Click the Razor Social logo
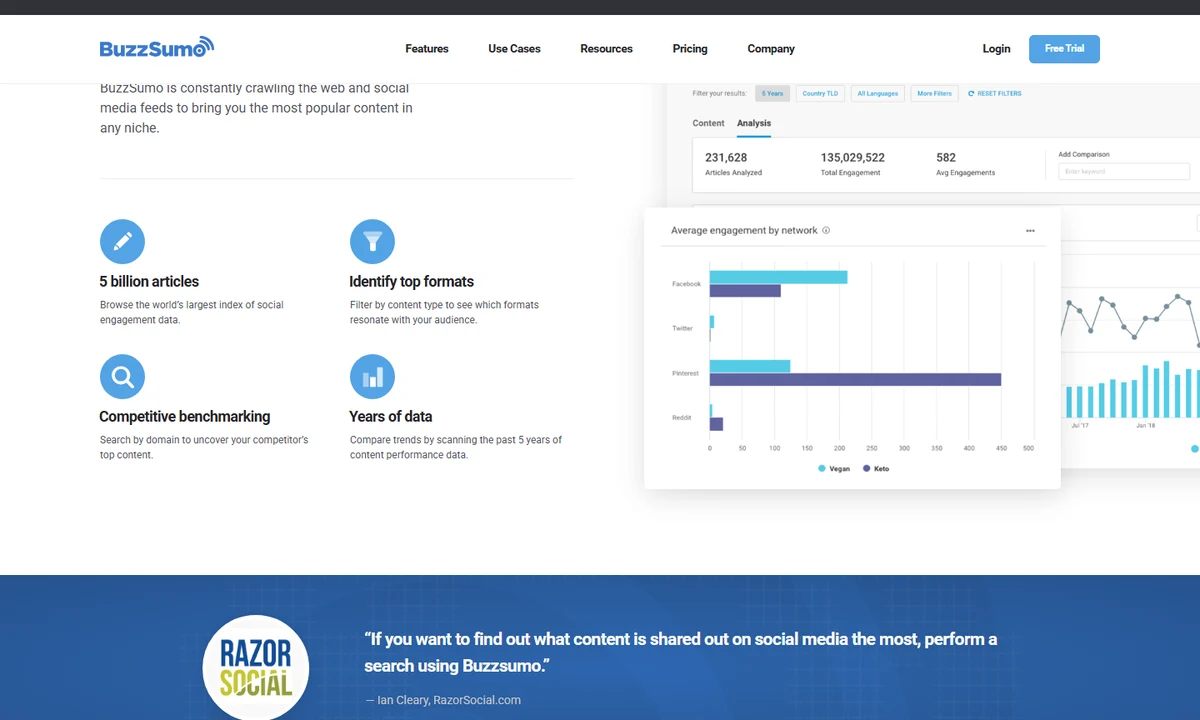Screen dimensions: 1200x720 (x=256, y=667)
